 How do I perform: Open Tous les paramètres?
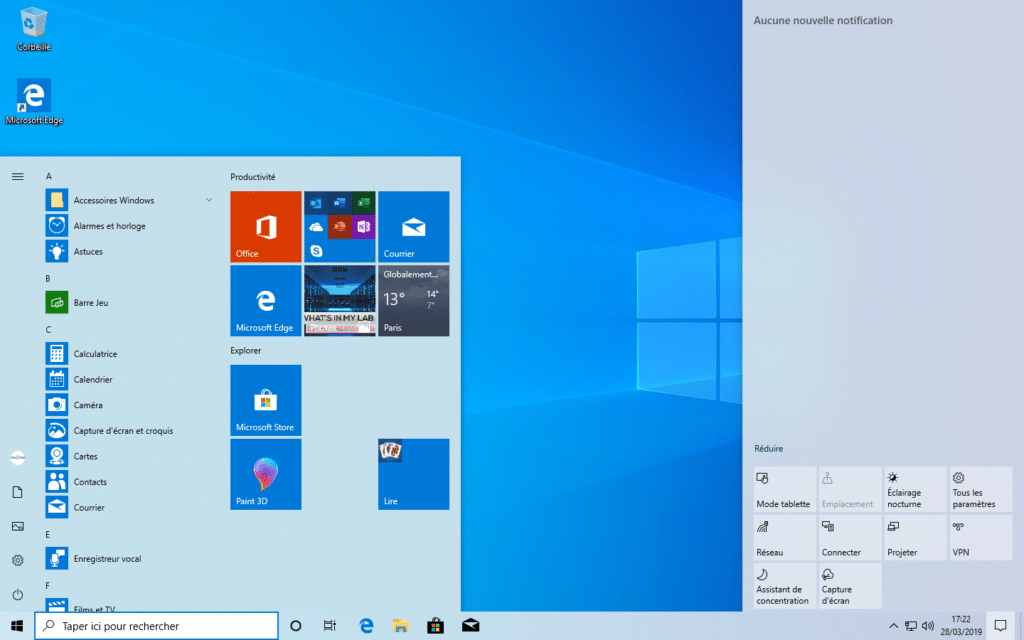pos(981,489)
